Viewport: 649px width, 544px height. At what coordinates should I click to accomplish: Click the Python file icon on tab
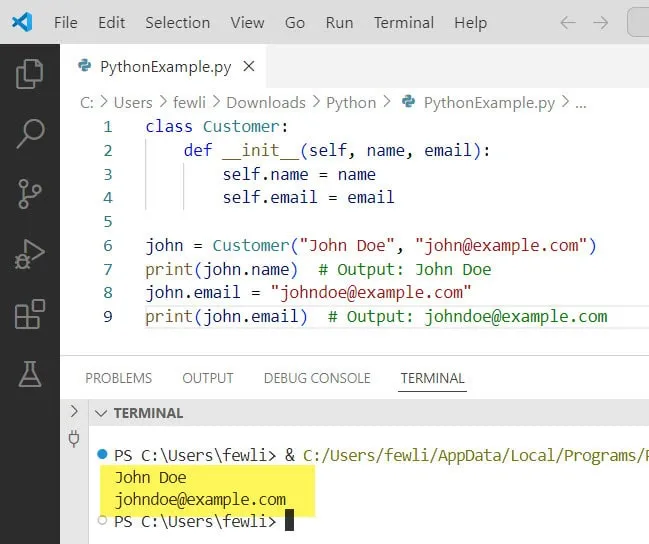84,65
